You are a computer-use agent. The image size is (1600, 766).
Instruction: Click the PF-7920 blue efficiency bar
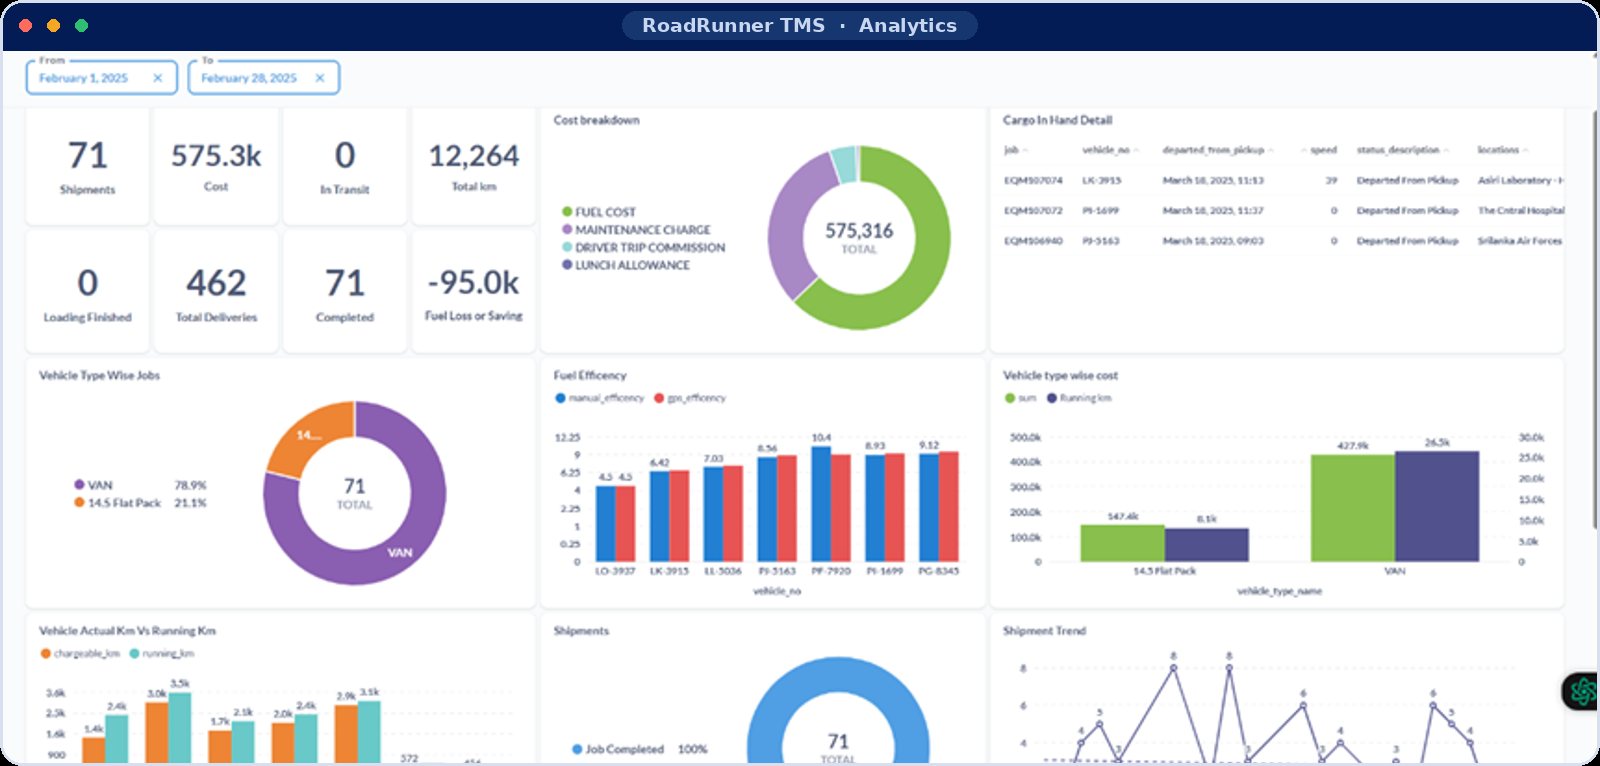pos(821,504)
